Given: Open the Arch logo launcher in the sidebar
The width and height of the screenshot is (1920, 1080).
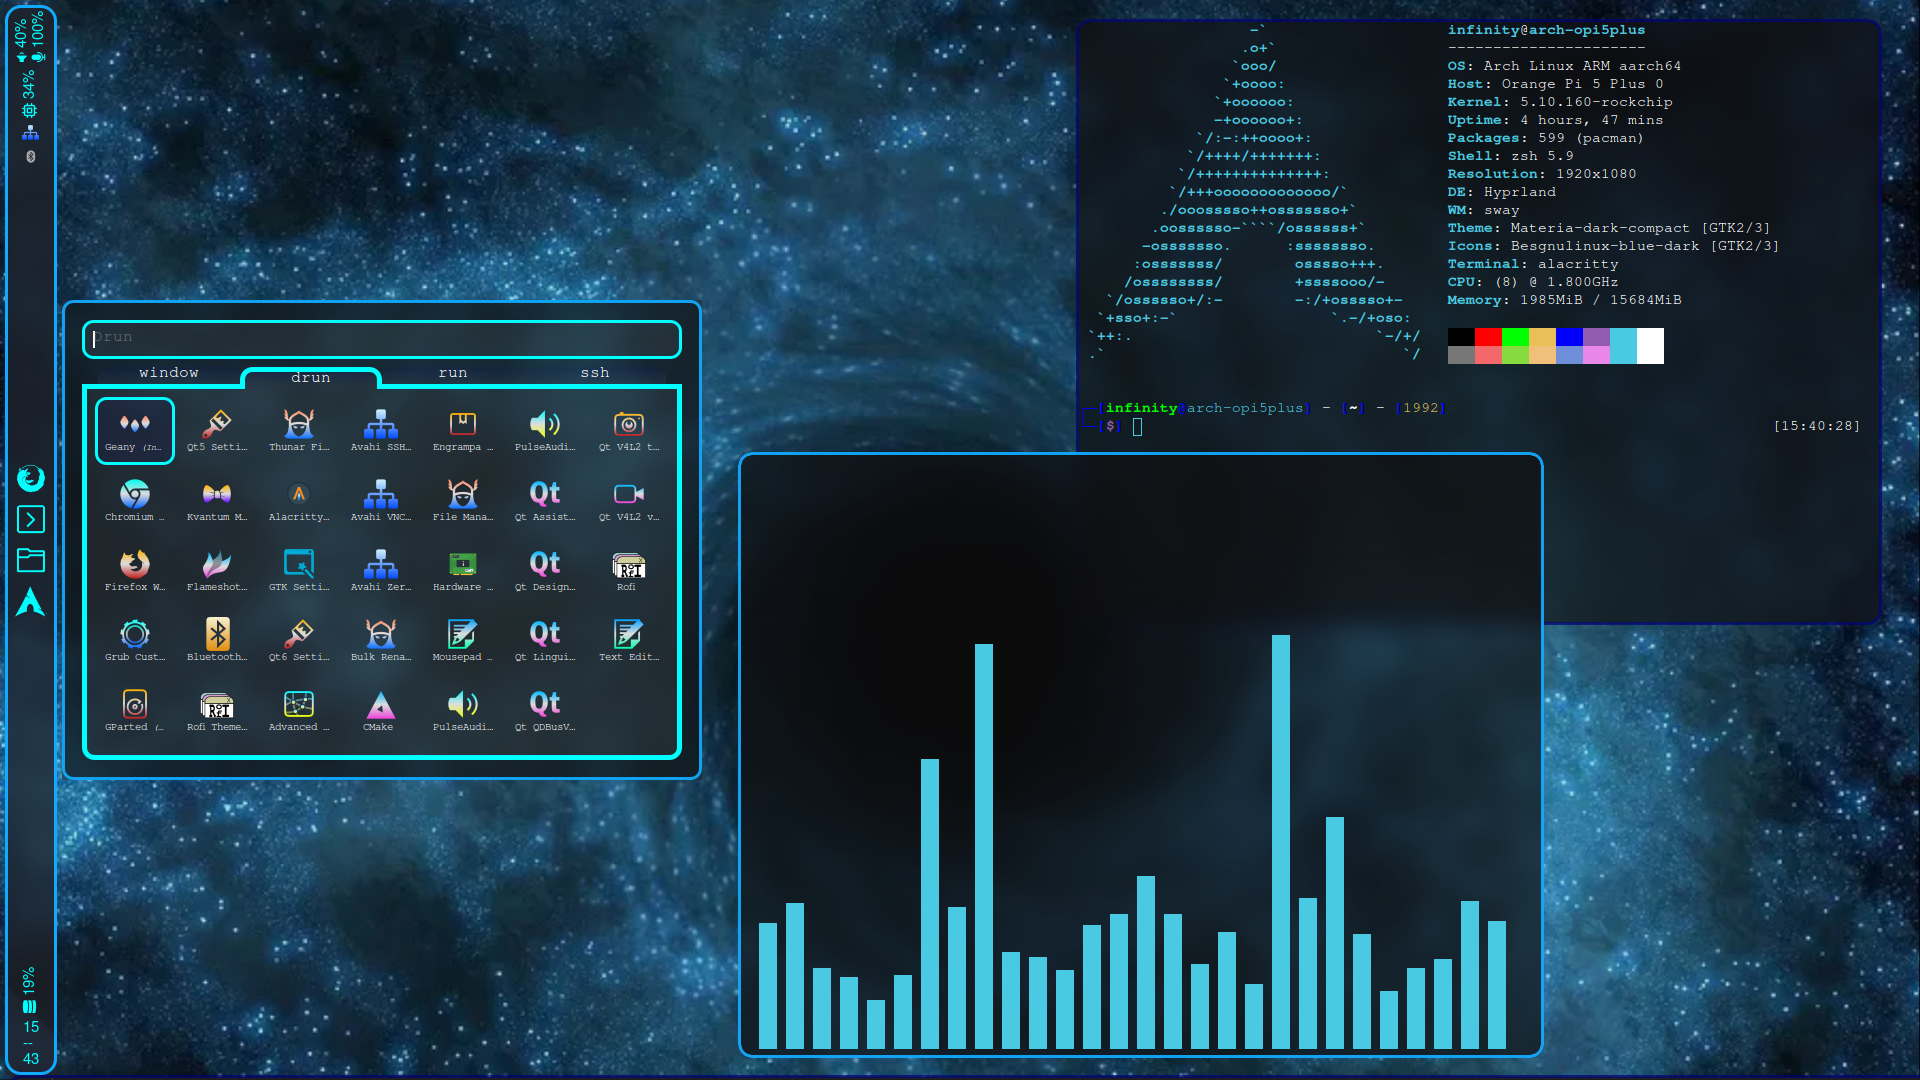Looking at the screenshot, I should tap(31, 604).
